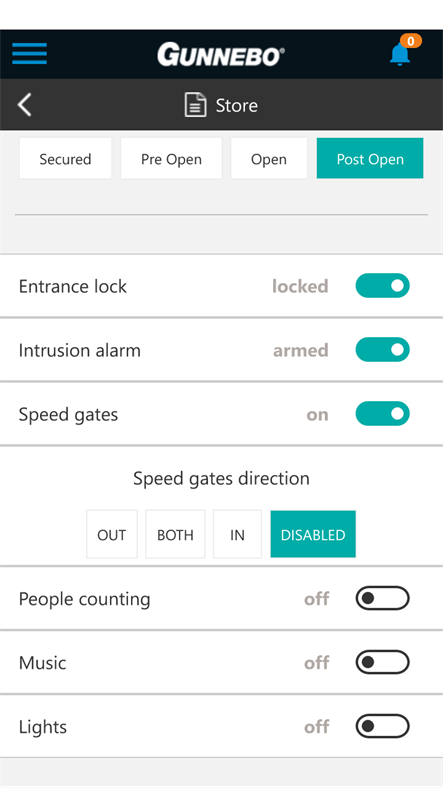Turn on the Music switch
Viewport: 443px width, 788px height.
(383, 662)
